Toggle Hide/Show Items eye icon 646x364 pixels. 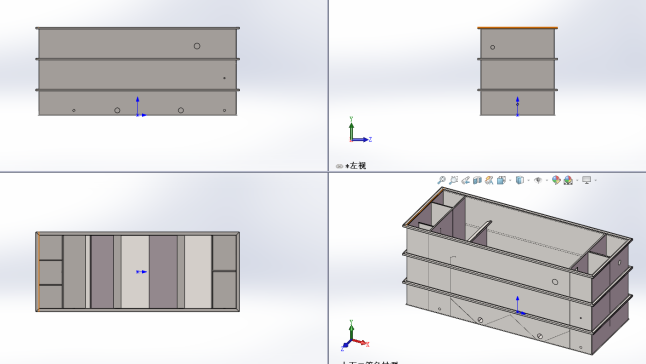pos(538,180)
